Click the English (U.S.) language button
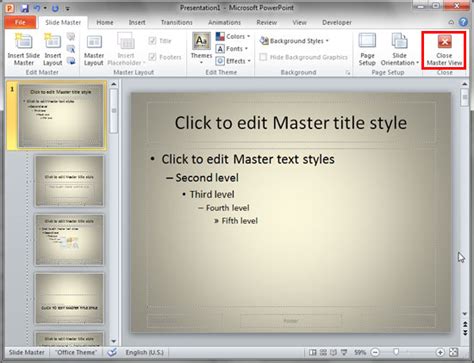This screenshot has width=474, height=363. point(144,352)
